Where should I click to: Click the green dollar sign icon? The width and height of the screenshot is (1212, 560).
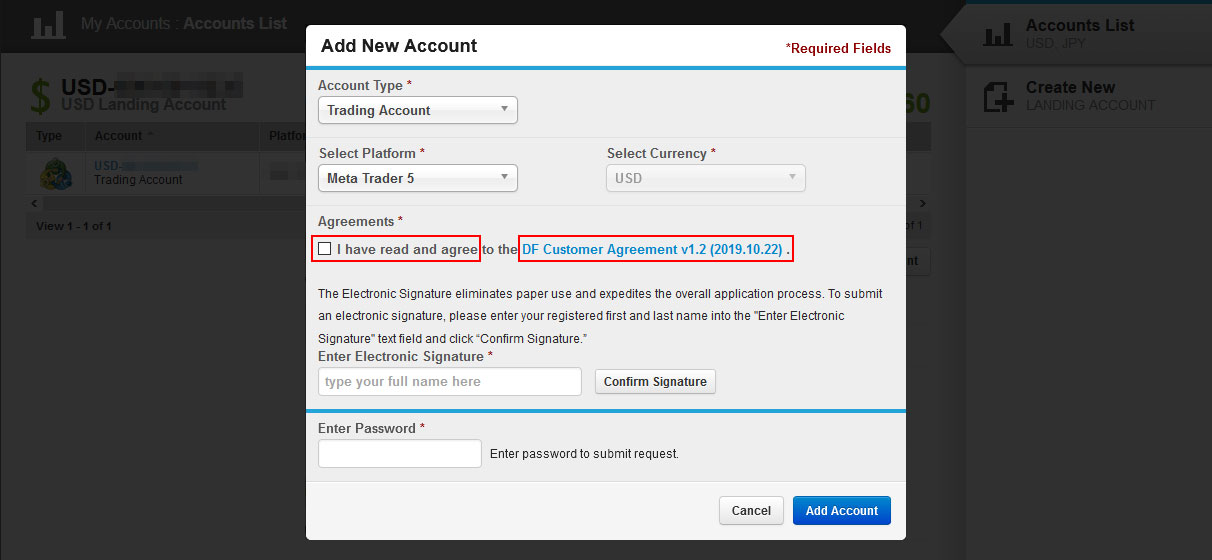[x=40, y=96]
